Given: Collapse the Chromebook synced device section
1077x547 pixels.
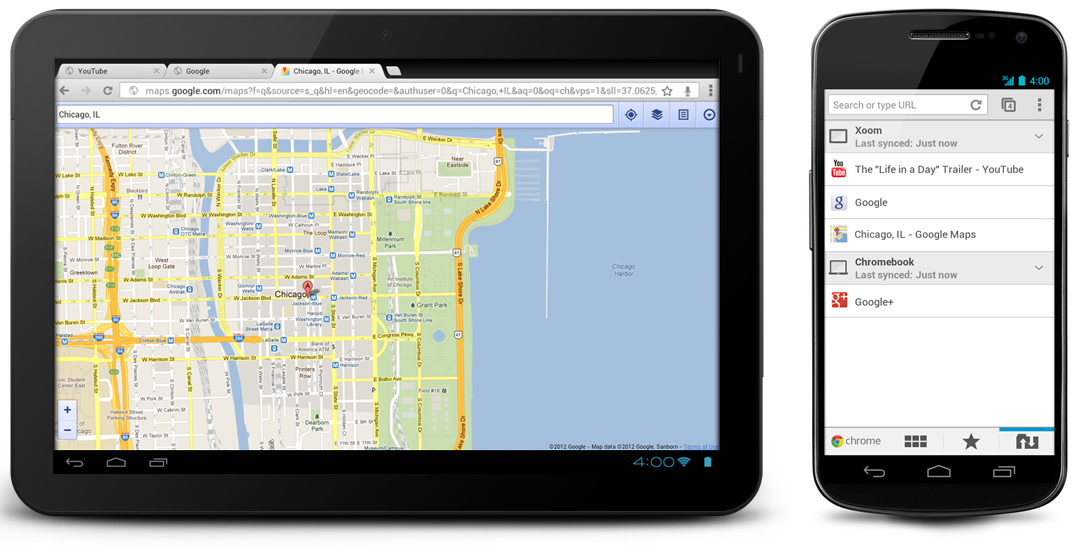Looking at the screenshot, I should point(1039,268).
